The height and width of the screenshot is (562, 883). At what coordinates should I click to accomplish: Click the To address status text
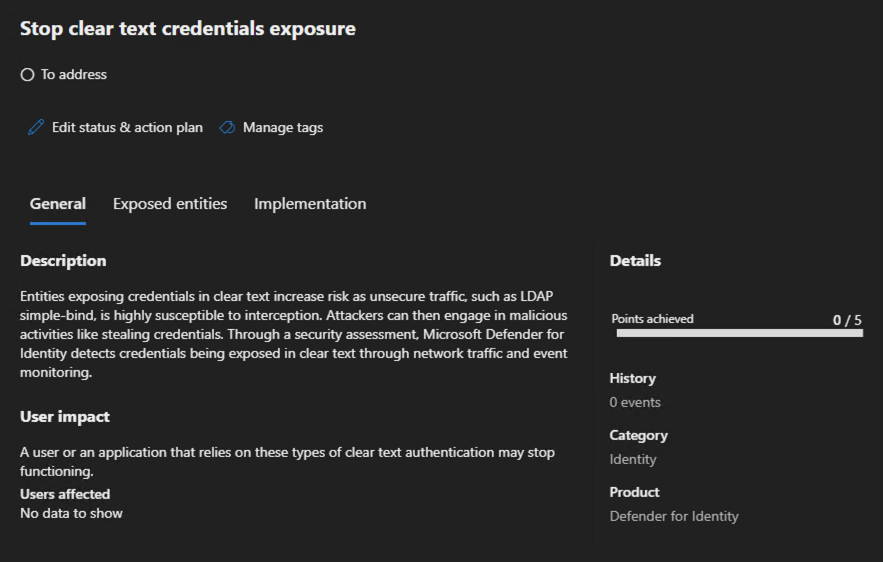74,75
